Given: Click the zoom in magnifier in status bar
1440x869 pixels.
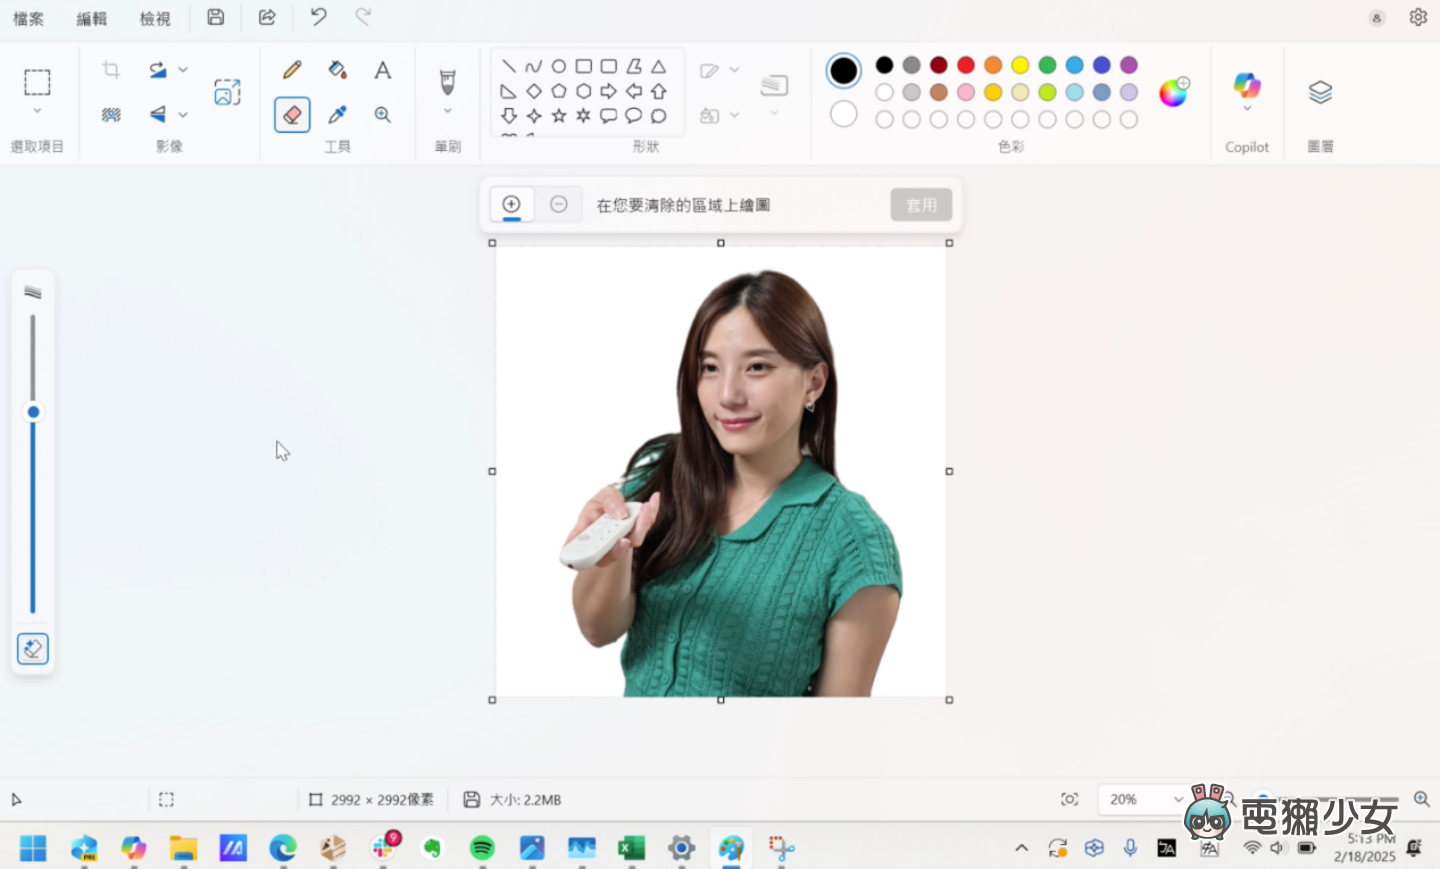Looking at the screenshot, I should pos(1421,799).
